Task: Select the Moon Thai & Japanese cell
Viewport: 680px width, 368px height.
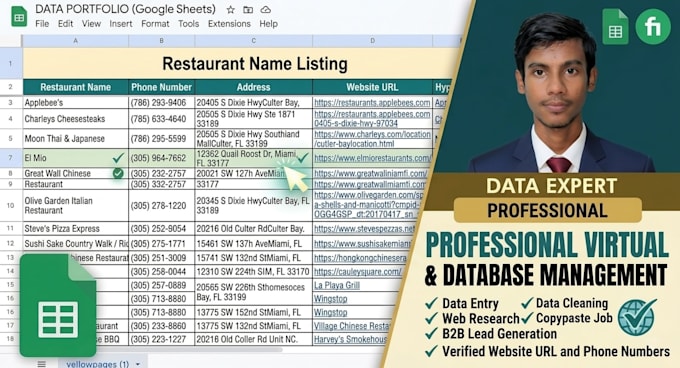Action: pyautogui.click(x=75, y=139)
